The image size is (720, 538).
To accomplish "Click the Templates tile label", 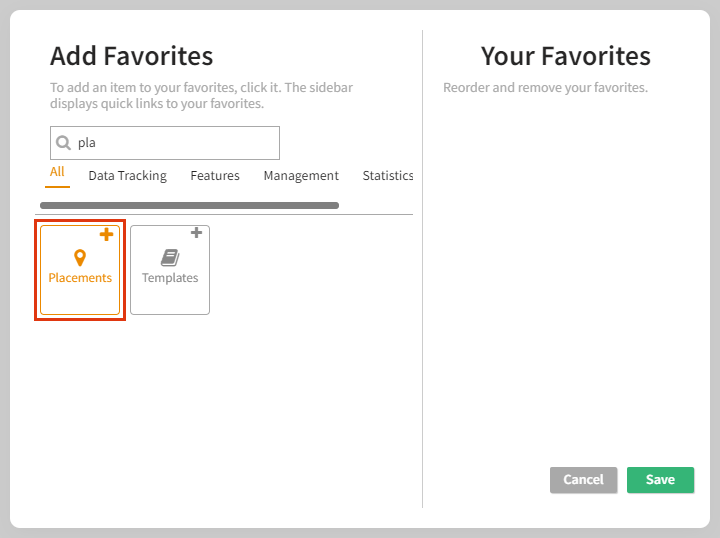I will 170,278.
